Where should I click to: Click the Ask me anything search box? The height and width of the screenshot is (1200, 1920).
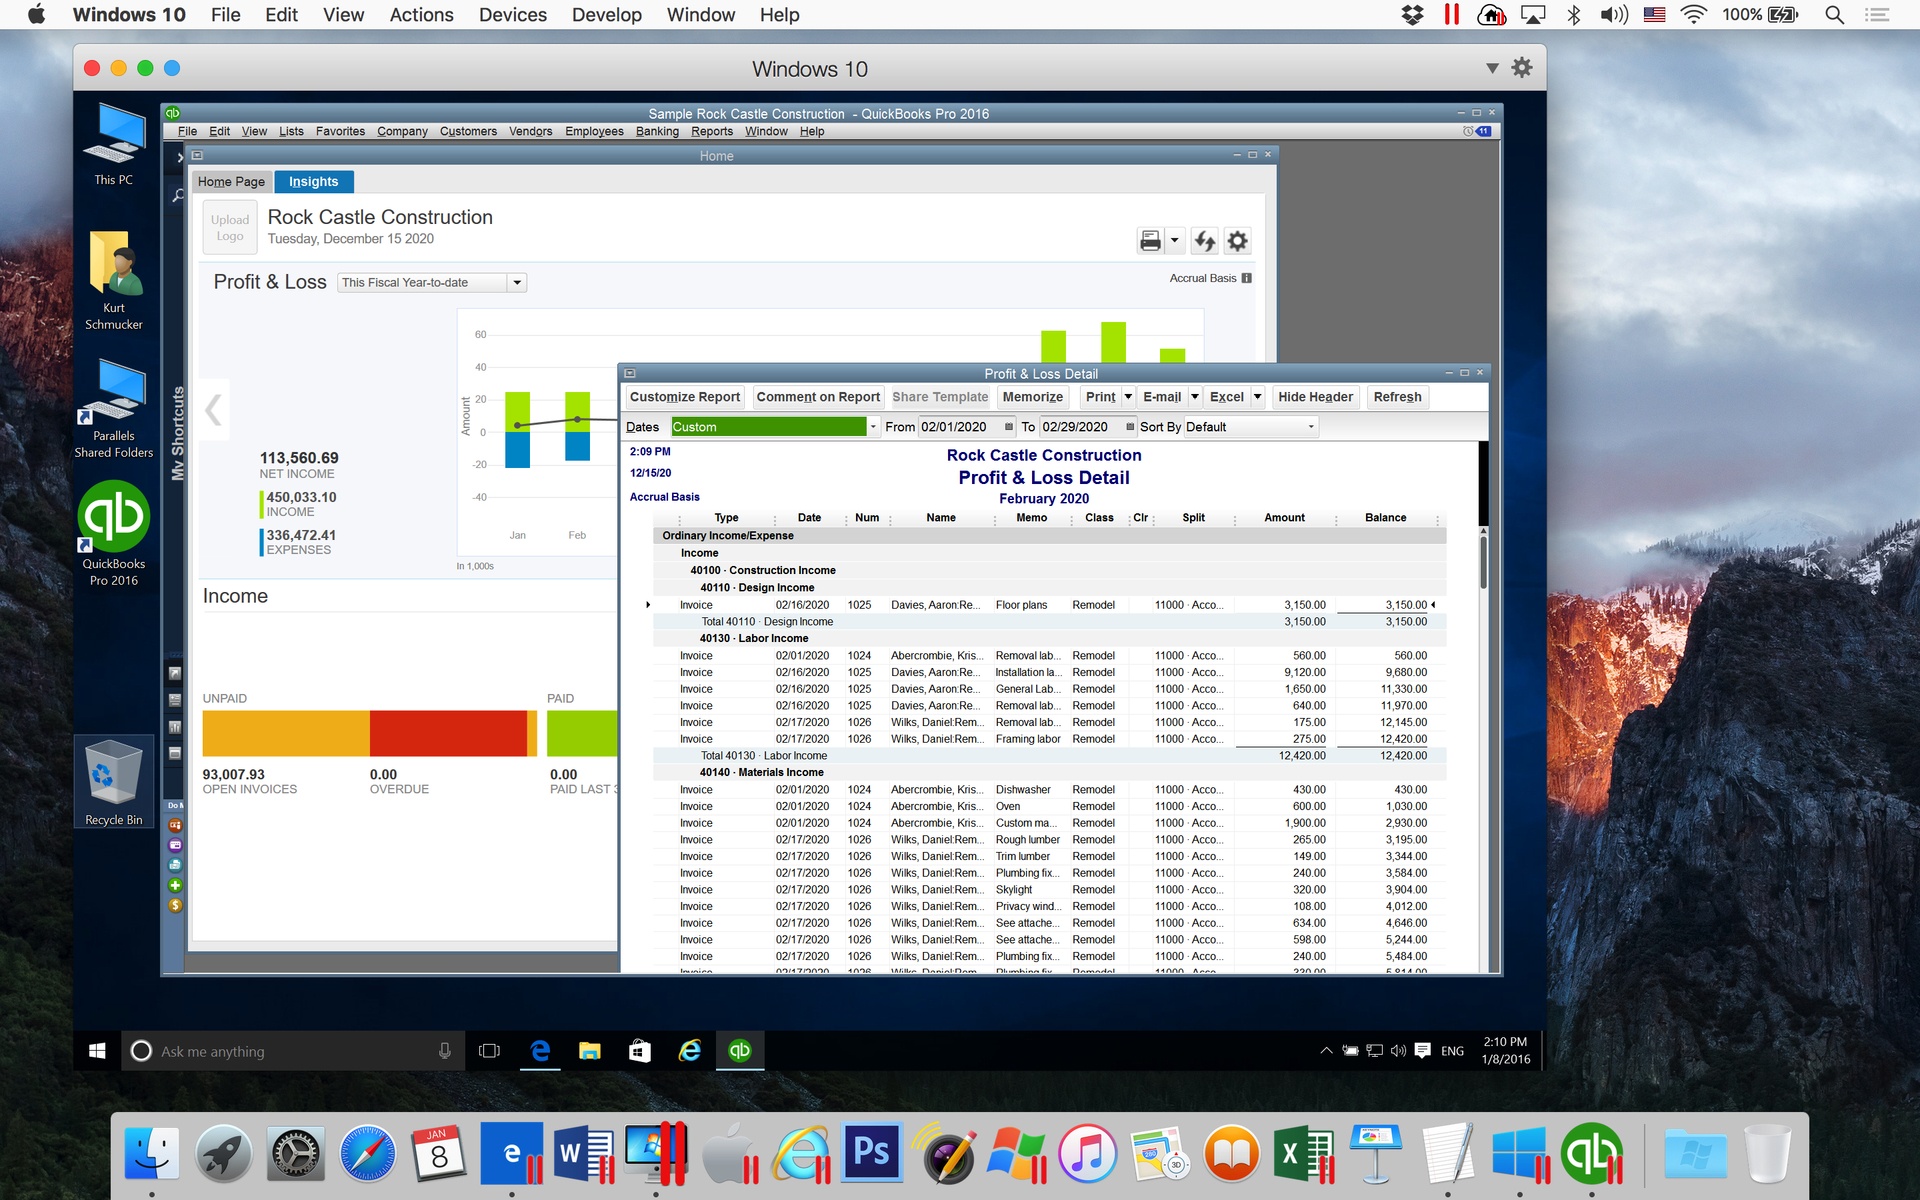tap(294, 1051)
